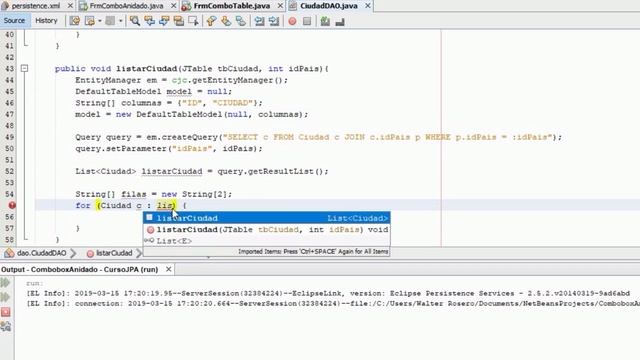Click the red Stop icon in Output
This screenshot has height=360, width=640.
[x=6, y=312]
